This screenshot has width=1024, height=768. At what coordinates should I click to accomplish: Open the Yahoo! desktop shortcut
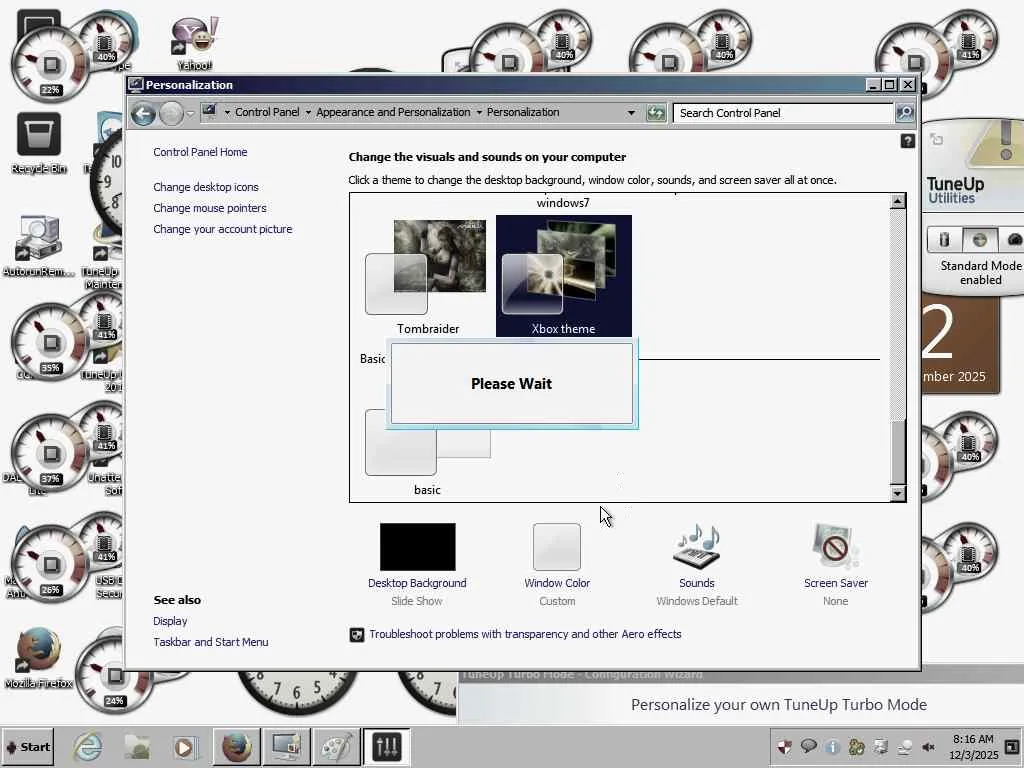pyautogui.click(x=195, y=43)
